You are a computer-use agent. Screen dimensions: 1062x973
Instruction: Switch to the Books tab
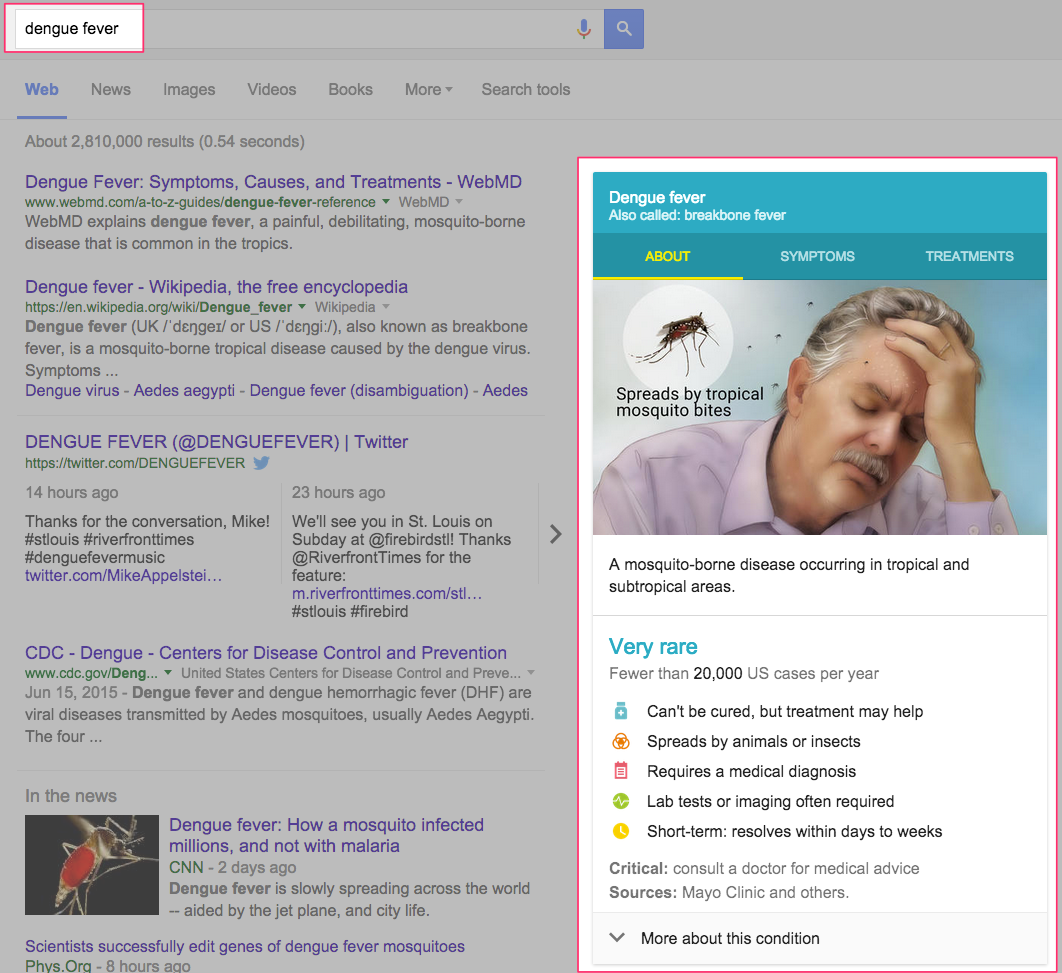[350, 89]
